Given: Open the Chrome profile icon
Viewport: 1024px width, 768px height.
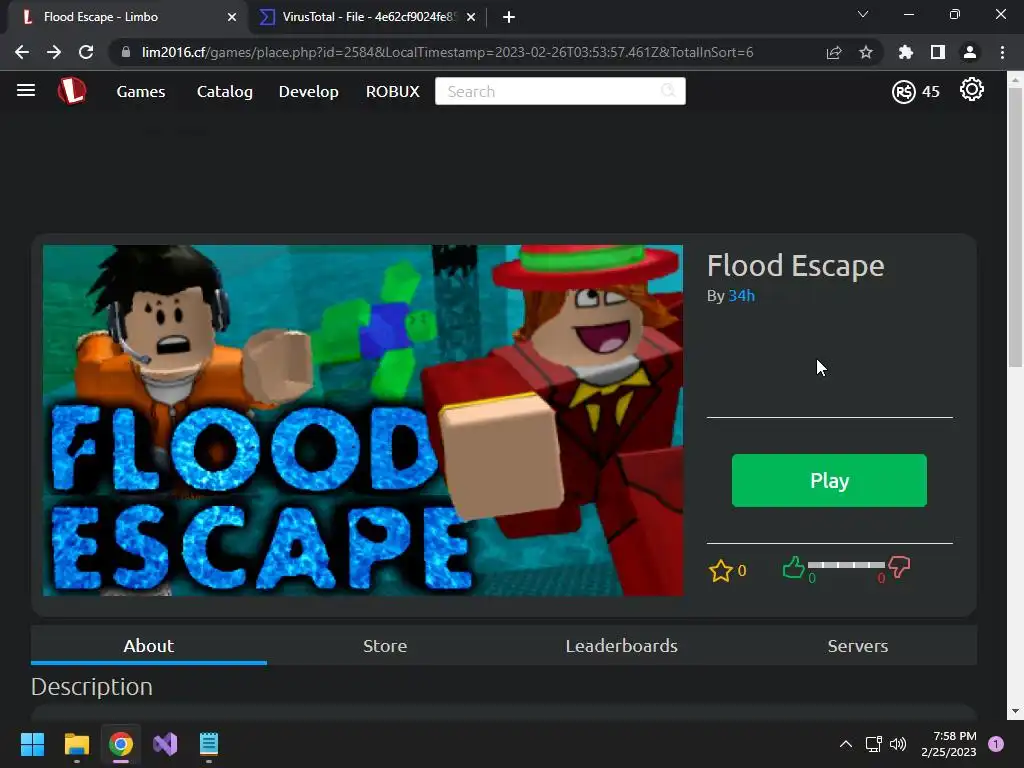Looking at the screenshot, I should point(970,52).
